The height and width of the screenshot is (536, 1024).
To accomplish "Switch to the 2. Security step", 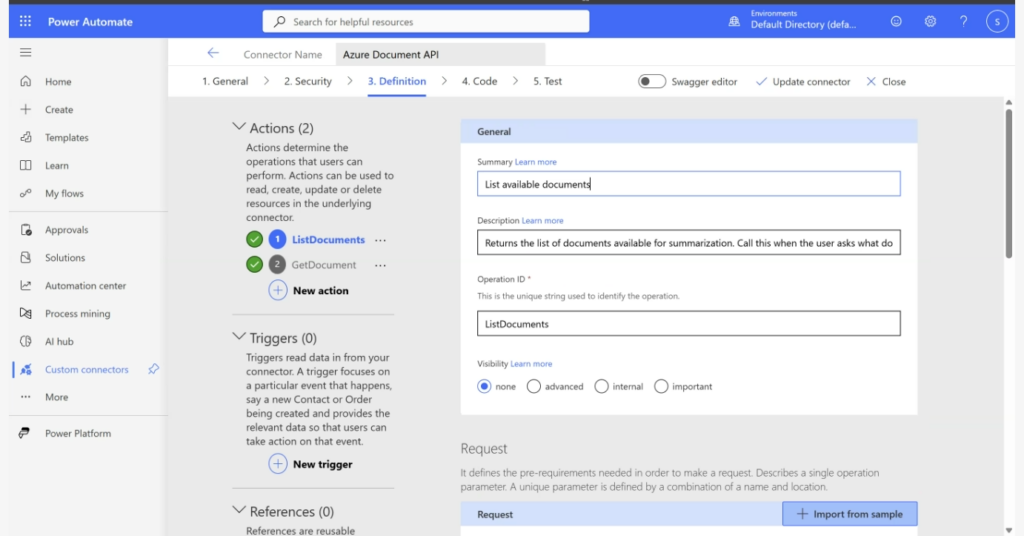I will tap(308, 81).
